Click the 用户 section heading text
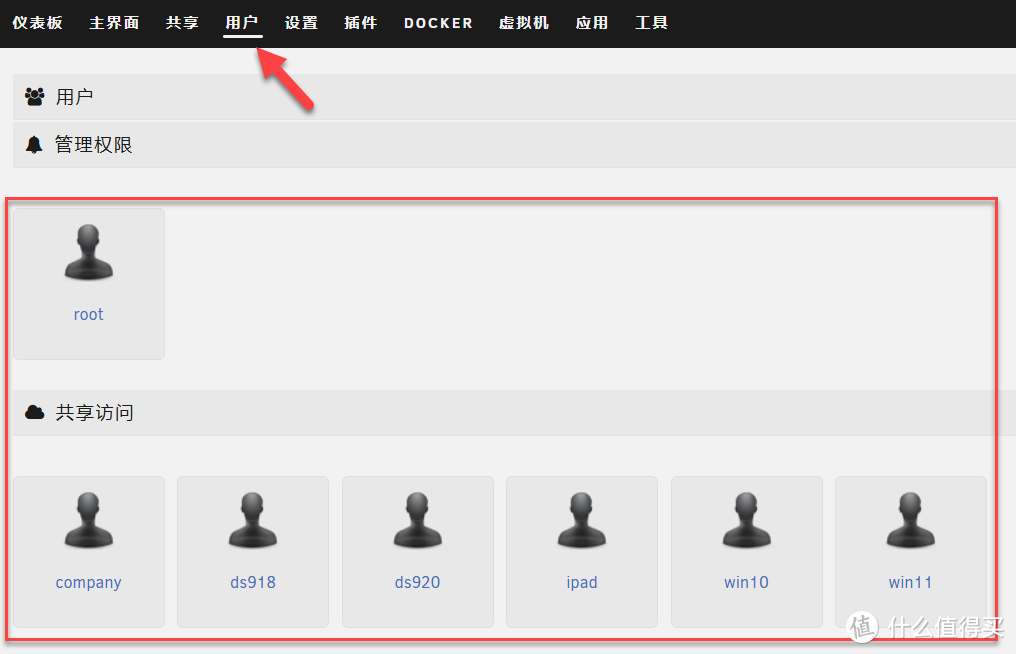The height and width of the screenshot is (654, 1016). [x=75, y=97]
